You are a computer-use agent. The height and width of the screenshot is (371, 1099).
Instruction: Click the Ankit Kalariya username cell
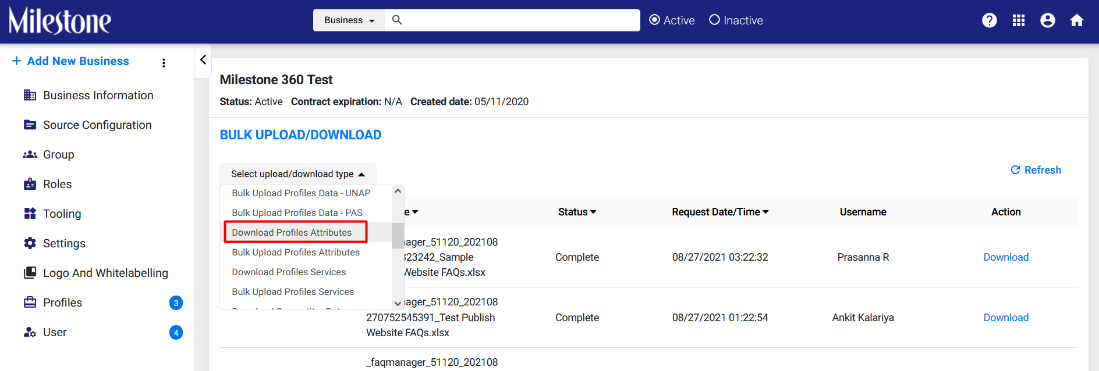tap(863, 318)
